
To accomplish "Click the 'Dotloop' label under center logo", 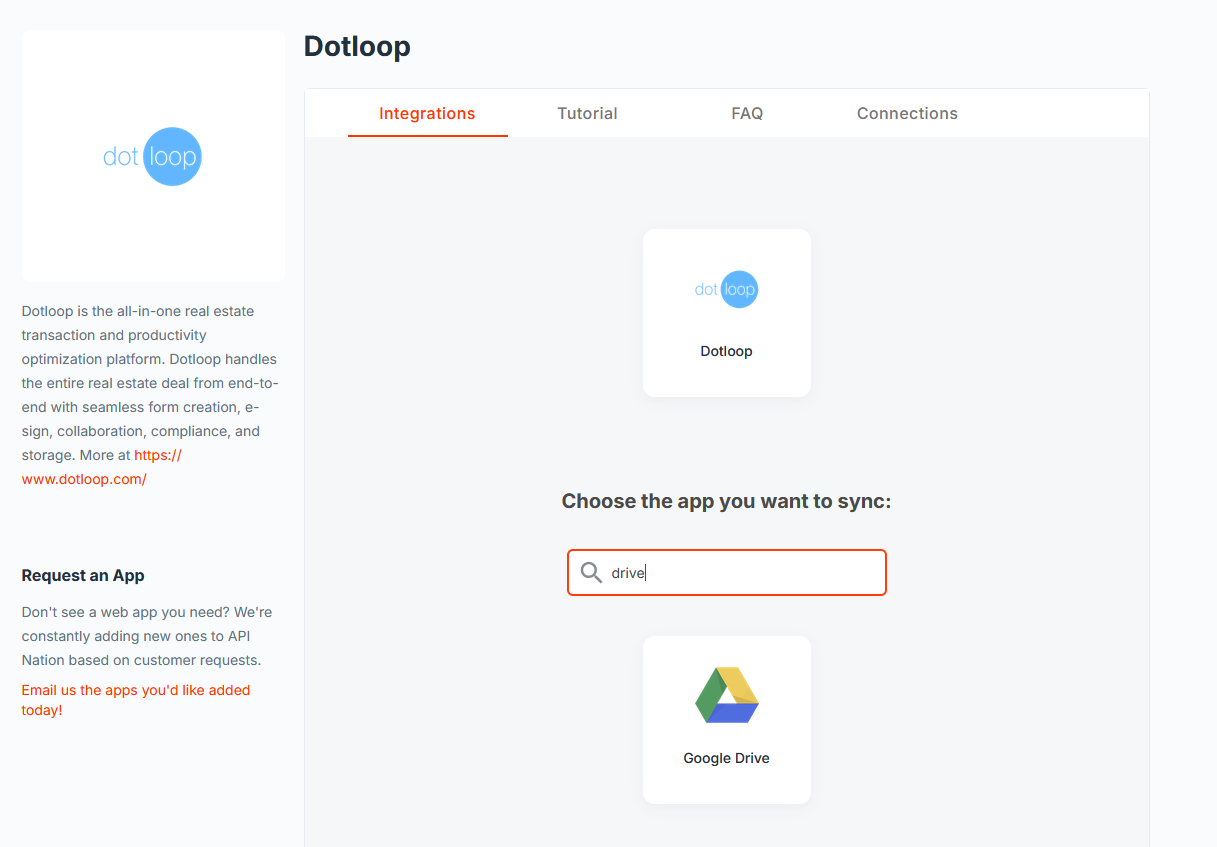I will pos(727,351).
